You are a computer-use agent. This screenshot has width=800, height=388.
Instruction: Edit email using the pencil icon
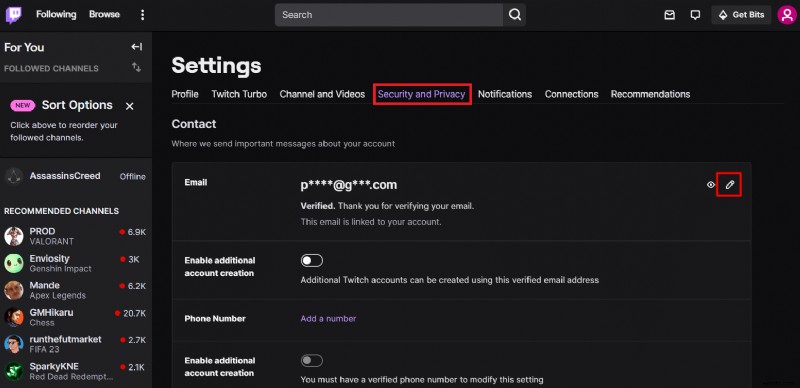coord(730,185)
